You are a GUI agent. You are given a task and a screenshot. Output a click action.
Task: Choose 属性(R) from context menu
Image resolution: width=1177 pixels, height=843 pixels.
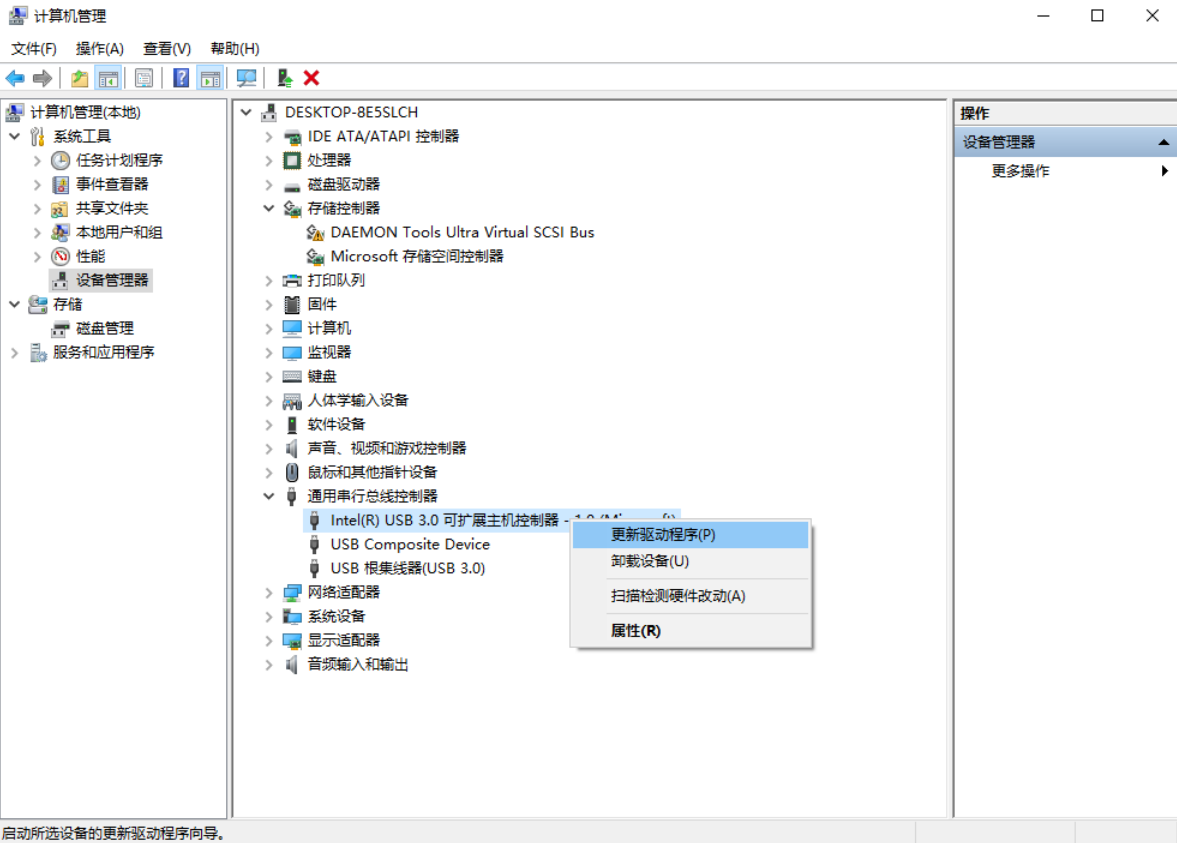pyautogui.click(x=691, y=631)
